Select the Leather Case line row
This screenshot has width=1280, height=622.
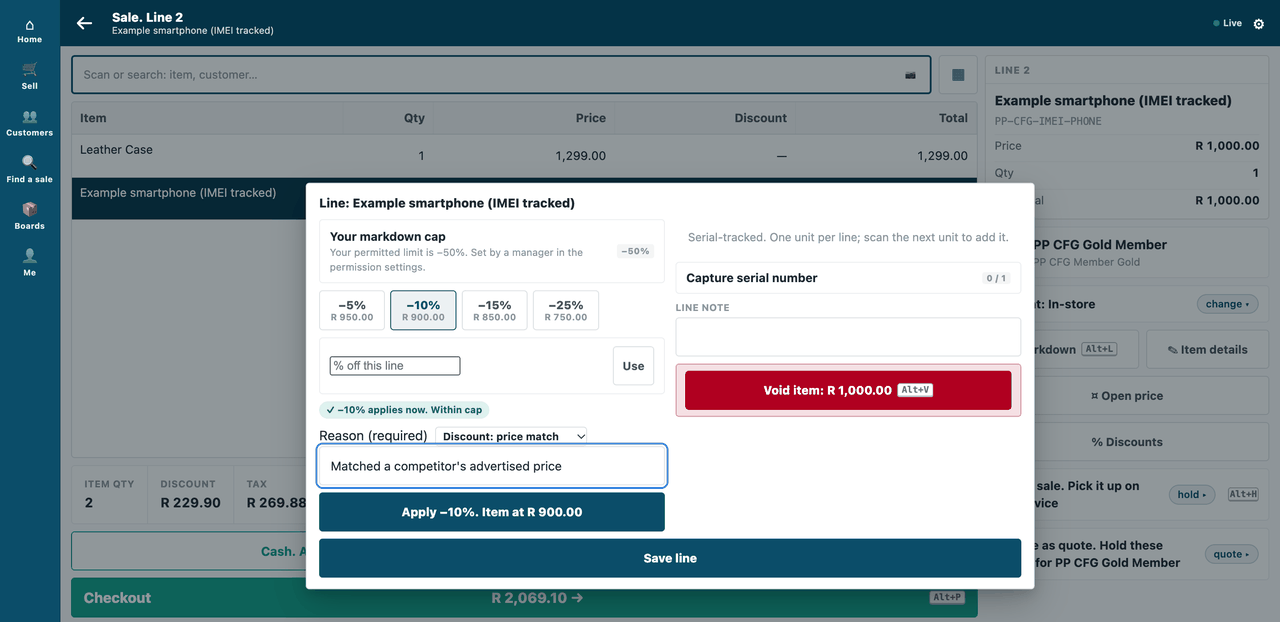(x=524, y=156)
